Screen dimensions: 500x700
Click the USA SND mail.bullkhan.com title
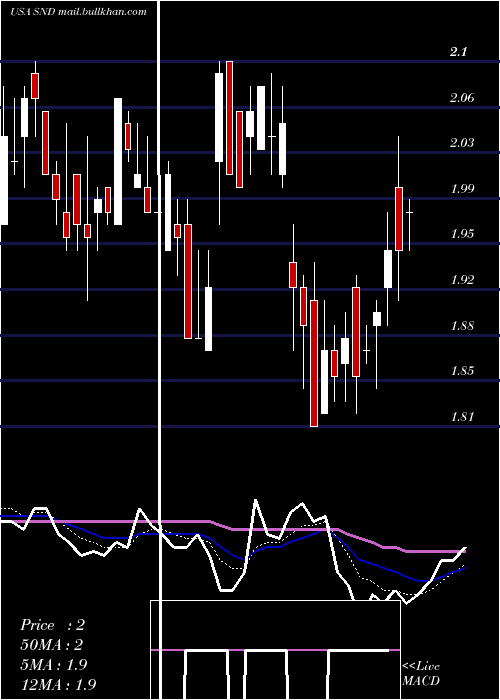pos(79,12)
